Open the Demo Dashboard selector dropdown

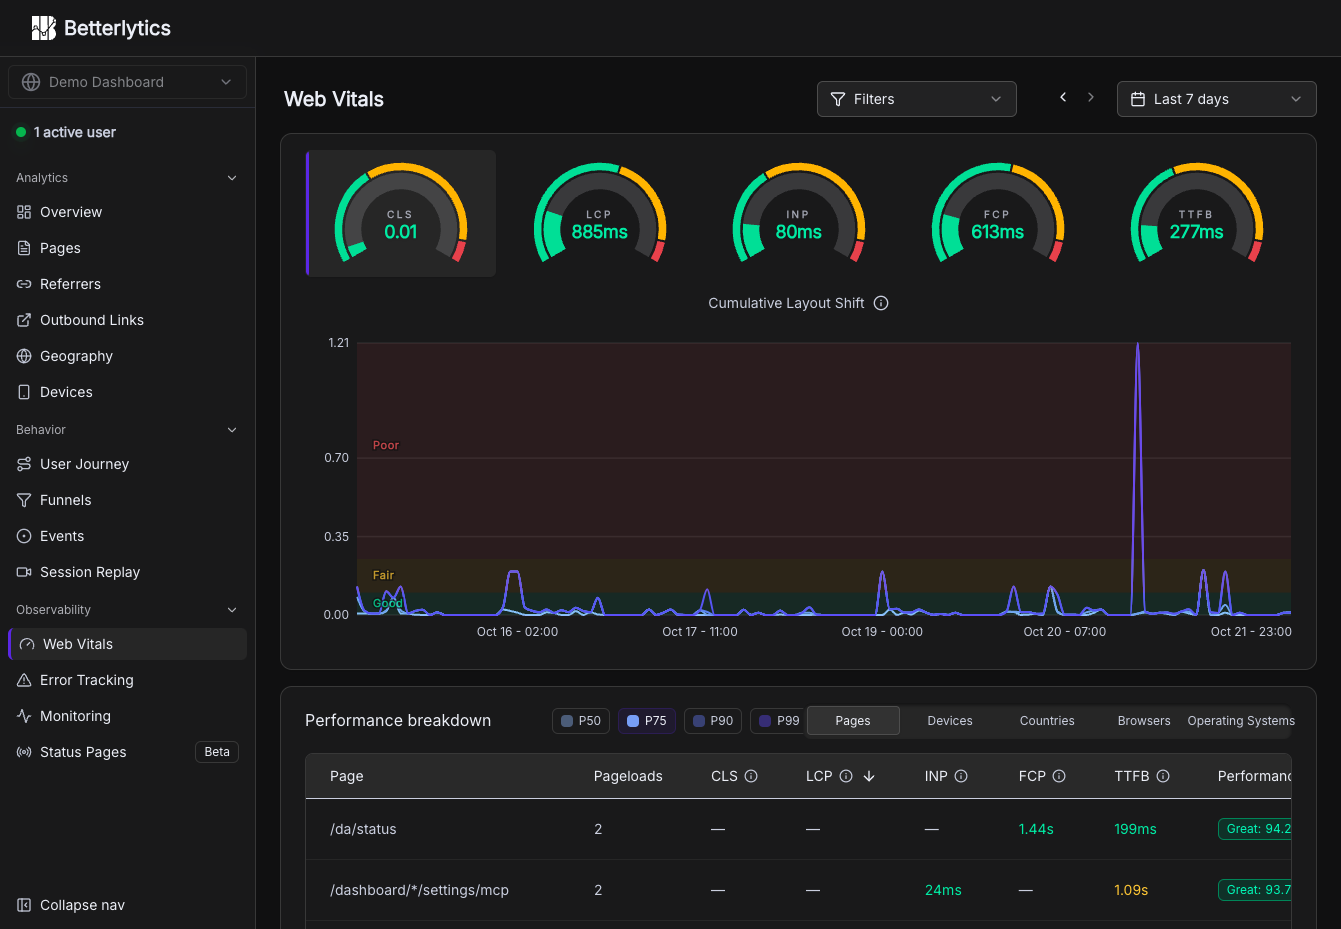click(x=127, y=82)
